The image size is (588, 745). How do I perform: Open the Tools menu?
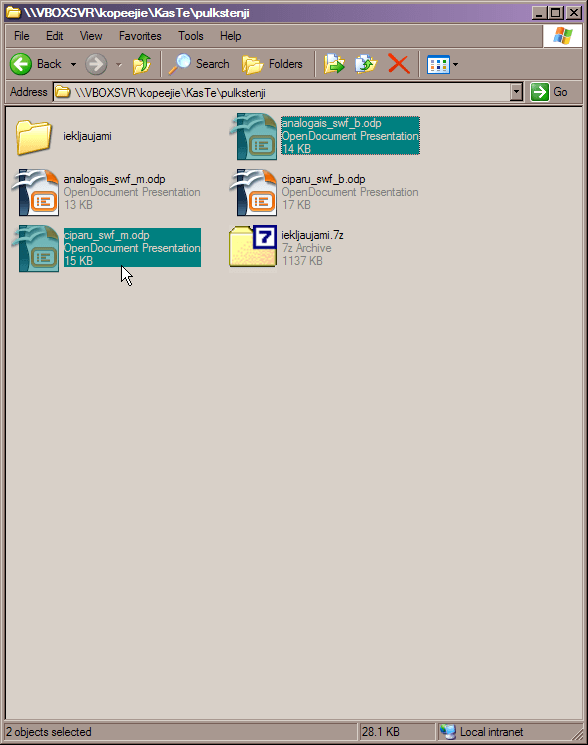(x=191, y=36)
